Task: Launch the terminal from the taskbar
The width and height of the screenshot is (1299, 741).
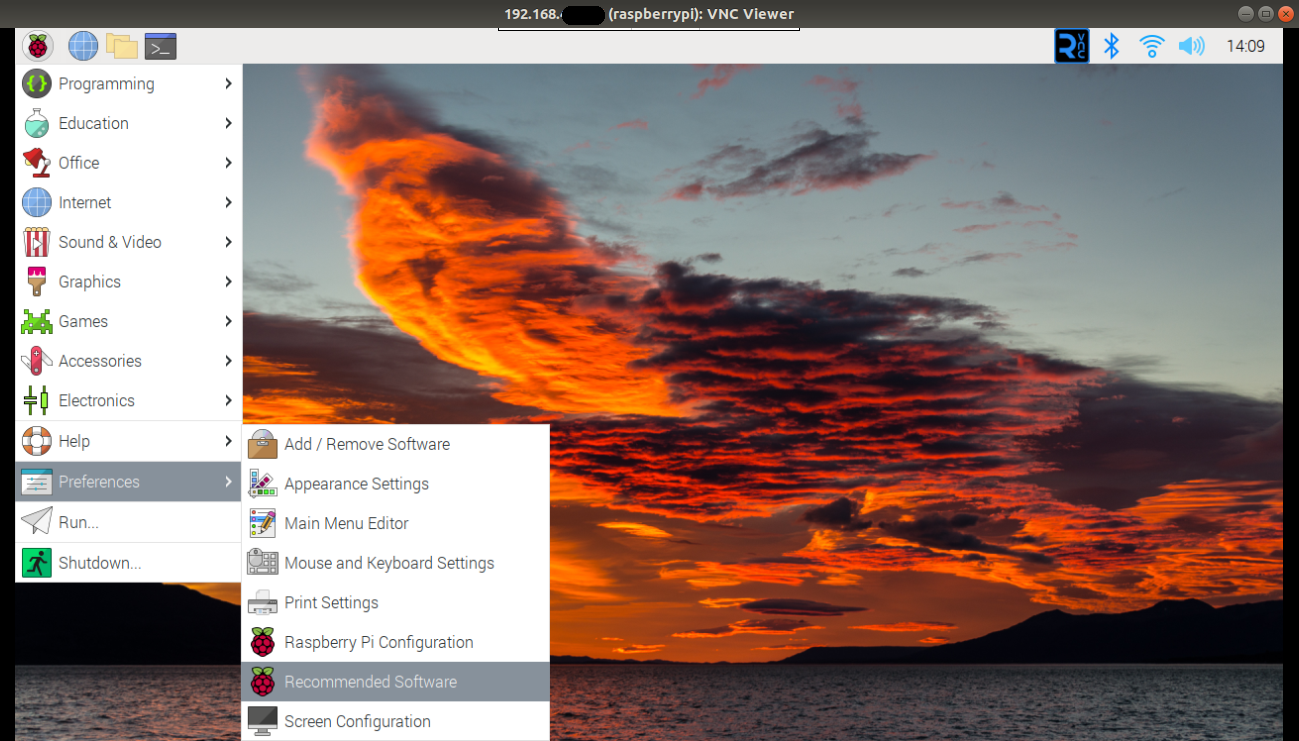Action: click(x=160, y=46)
